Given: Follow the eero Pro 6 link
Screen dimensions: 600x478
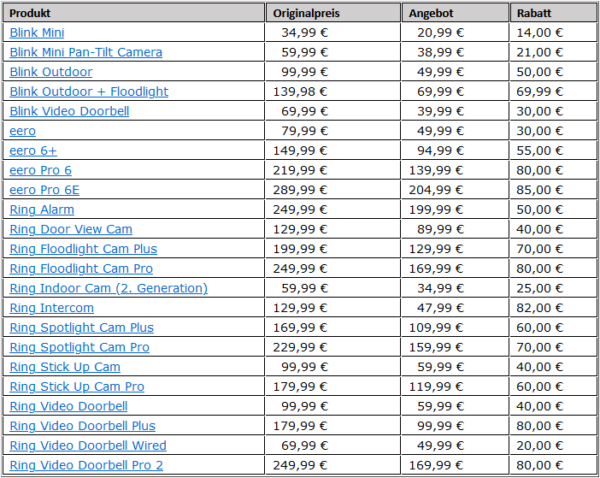Looking at the screenshot, I should (41, 170).
